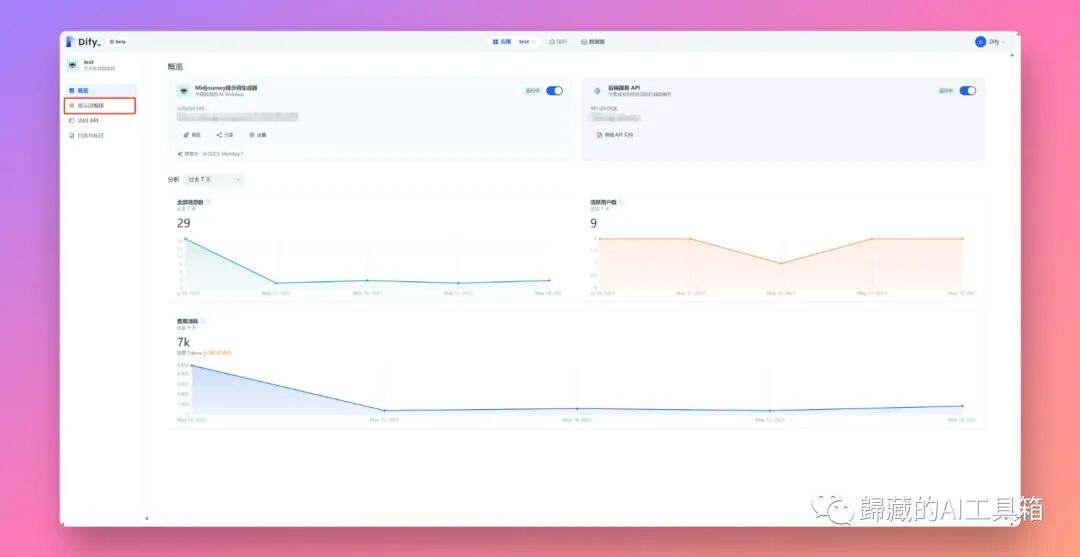This screenshot has height=557, width=1080.
Task: Click info icon next to 活跃用户数
Action: click(x=621, y=202)
